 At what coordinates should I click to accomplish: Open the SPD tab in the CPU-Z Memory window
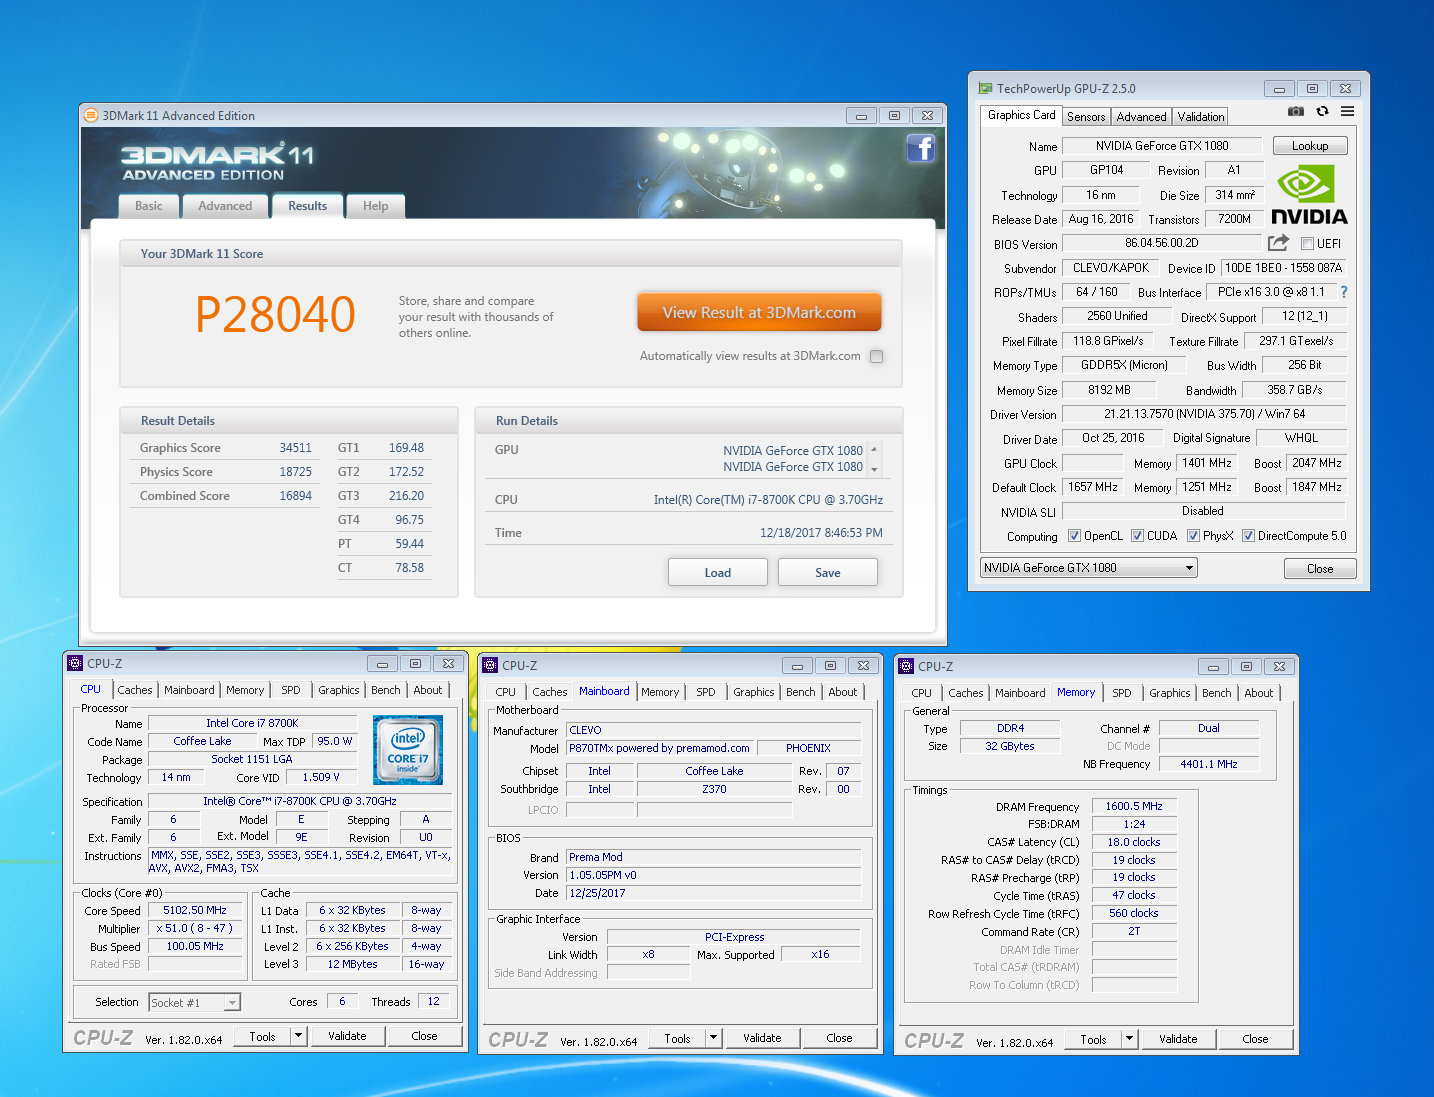pyautogui.click(x=1122, y=692)
